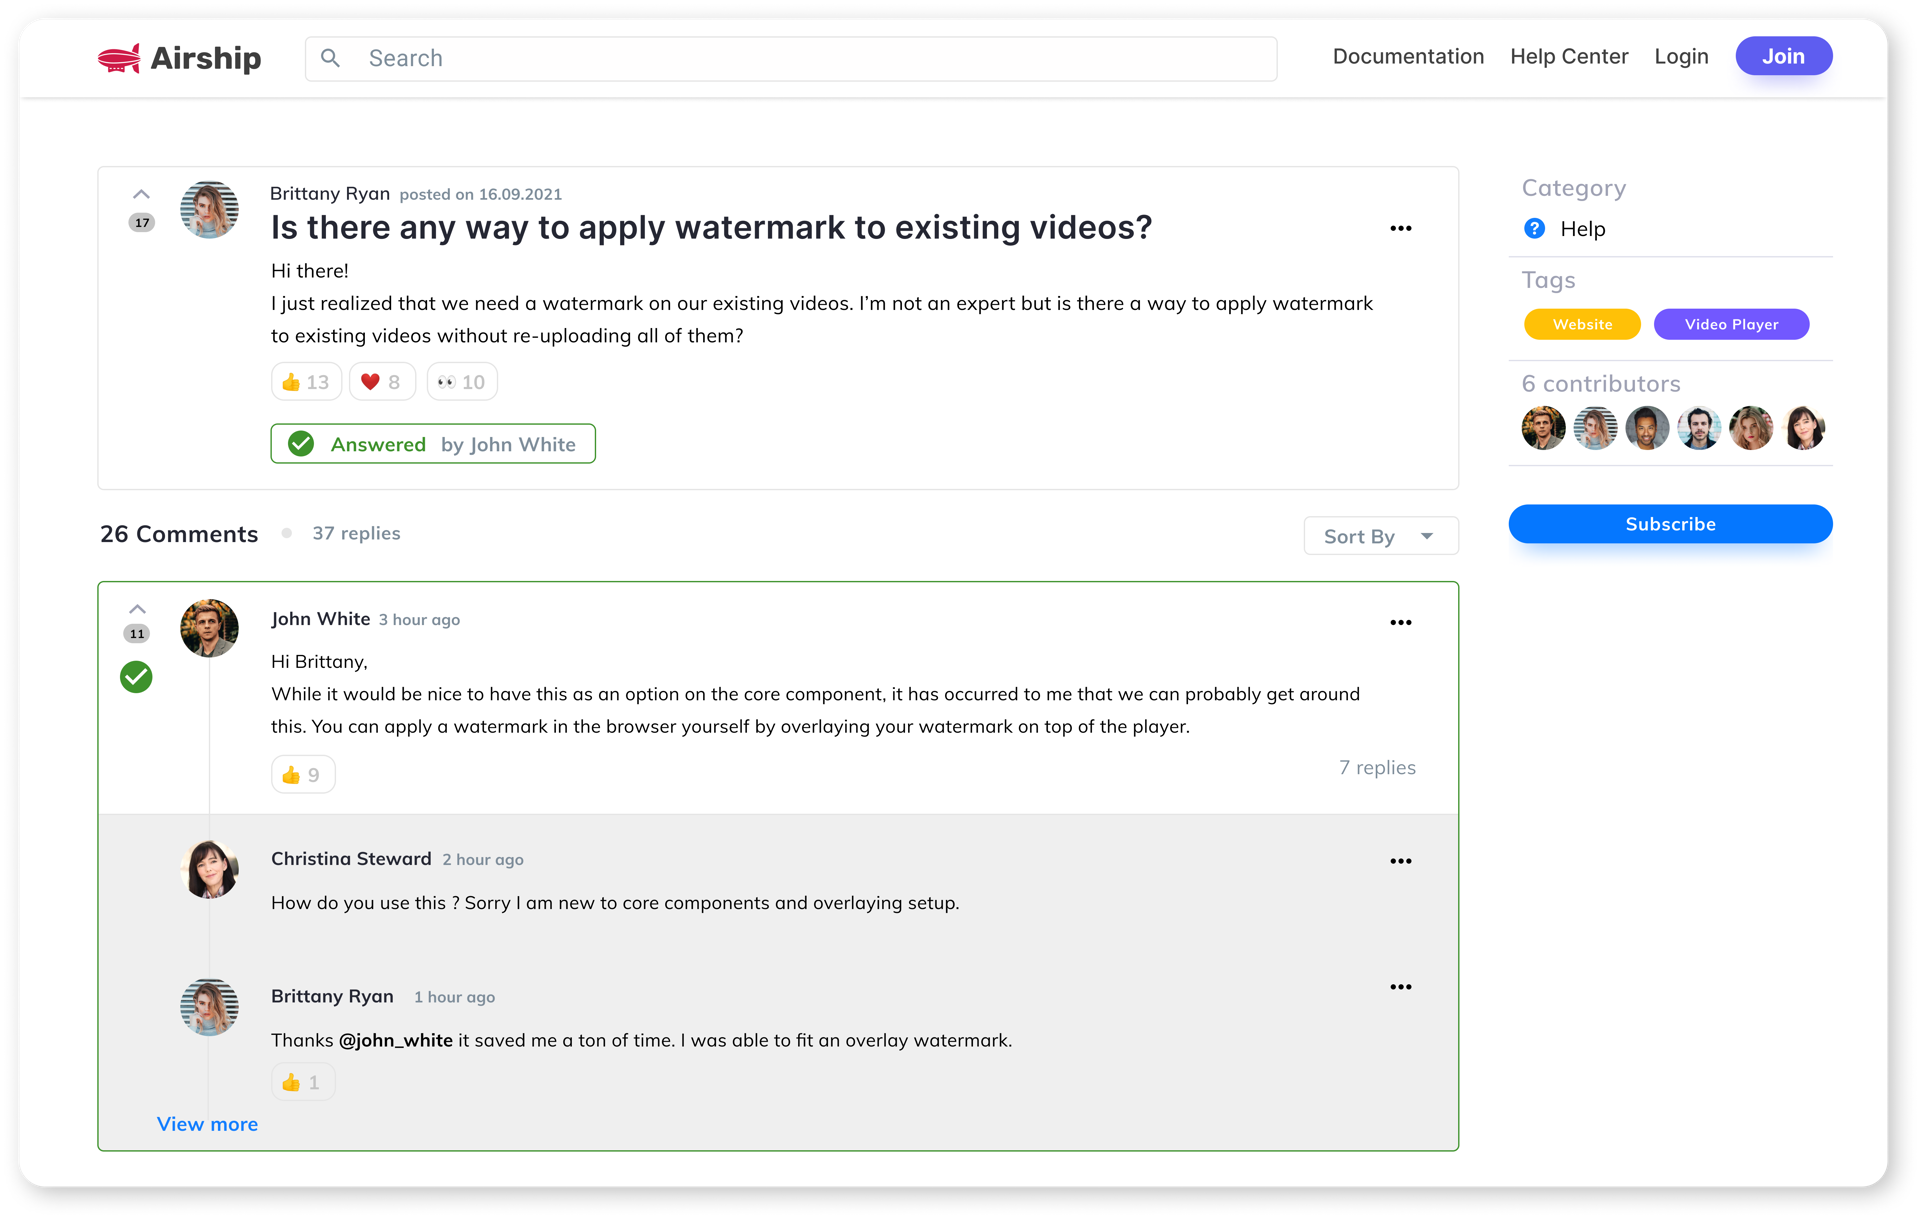Image resolution: width=1920 pixels, height=1219 pixels.
Task: Open the question's three-dot options menu
Action: click(1400, 229)
